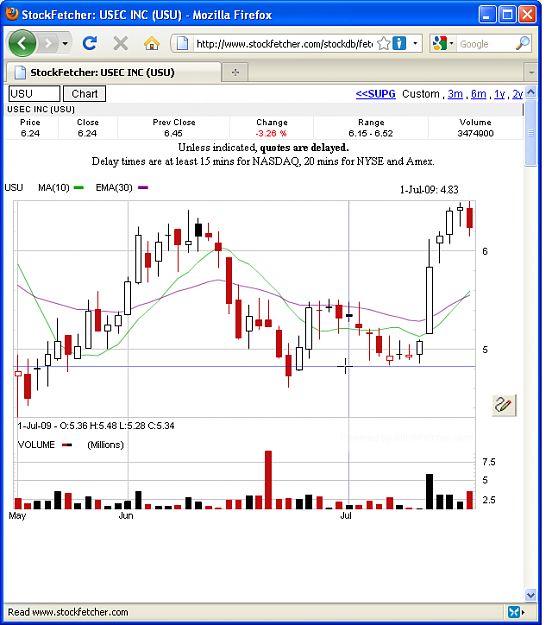Open the home page via house icon
Screen dimensions: 552x625
coord(151,43)
